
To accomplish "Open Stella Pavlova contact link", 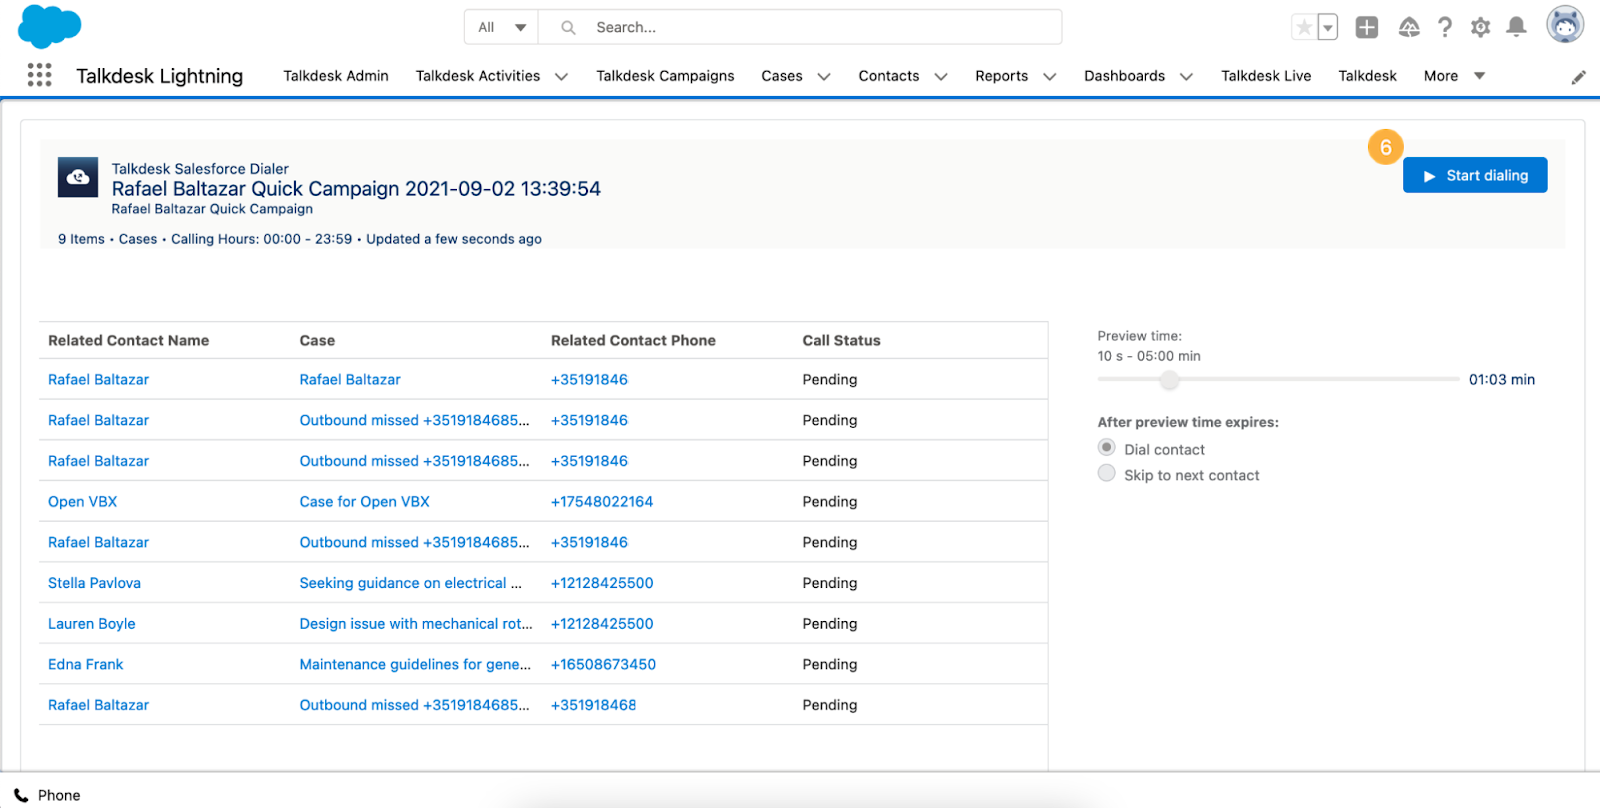I will (94, 583).
